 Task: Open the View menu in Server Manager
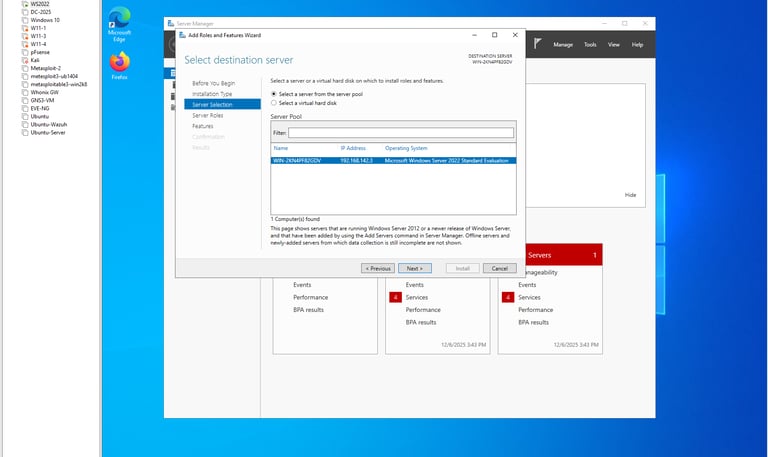click(x=613, y=45)
